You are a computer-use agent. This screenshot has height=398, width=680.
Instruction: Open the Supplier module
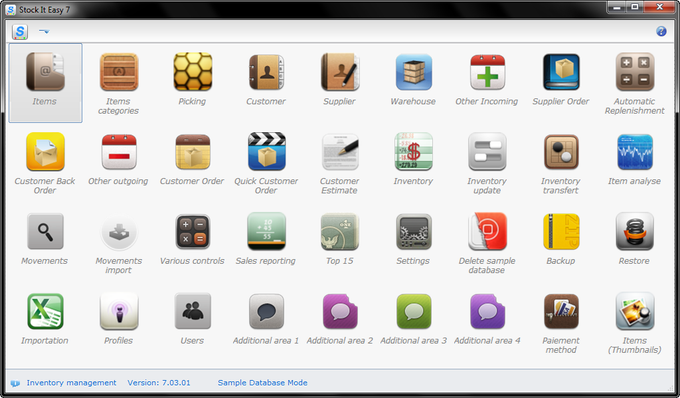340,72
